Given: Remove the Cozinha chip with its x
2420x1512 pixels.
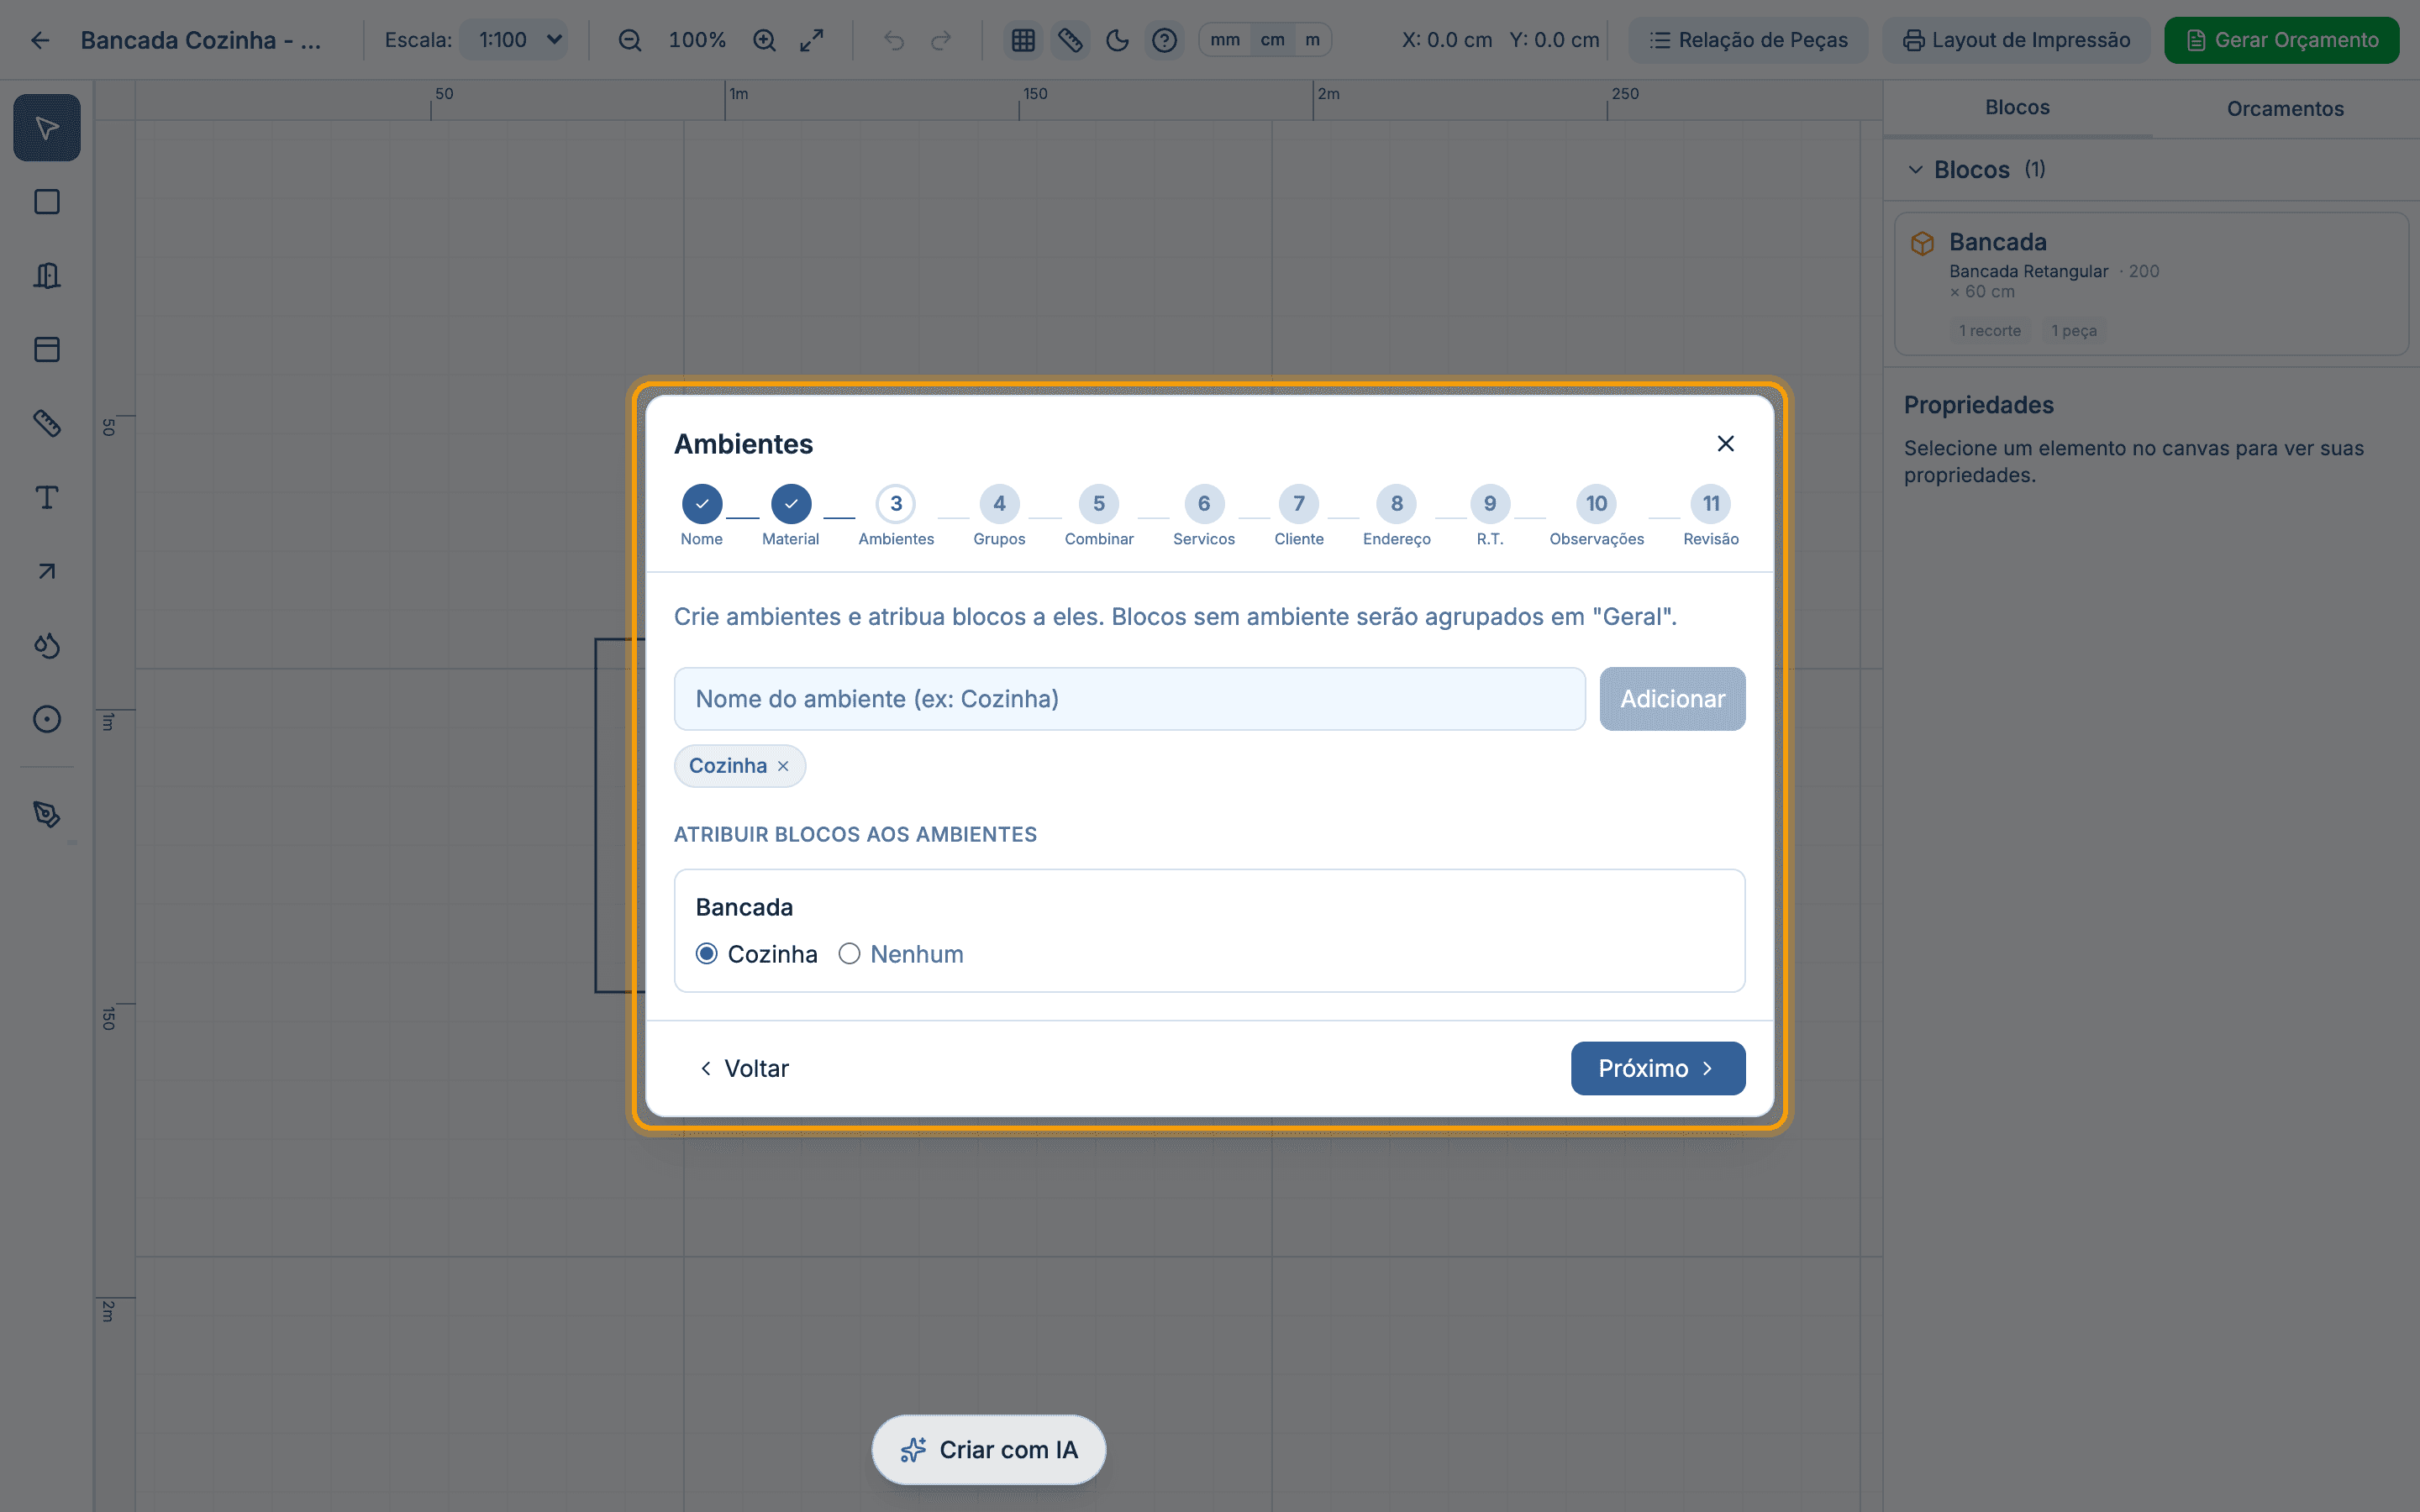Looking at the screenshot, I should (783, 766).
